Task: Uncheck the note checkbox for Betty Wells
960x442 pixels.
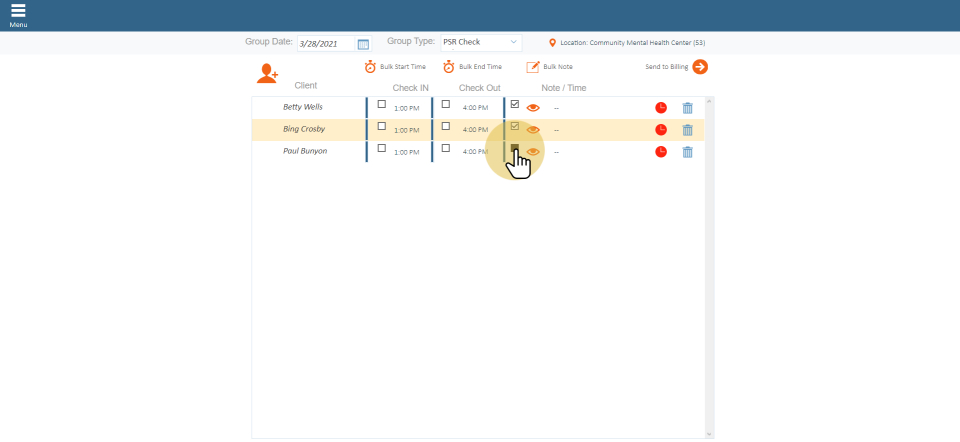Action: [515, 104]
